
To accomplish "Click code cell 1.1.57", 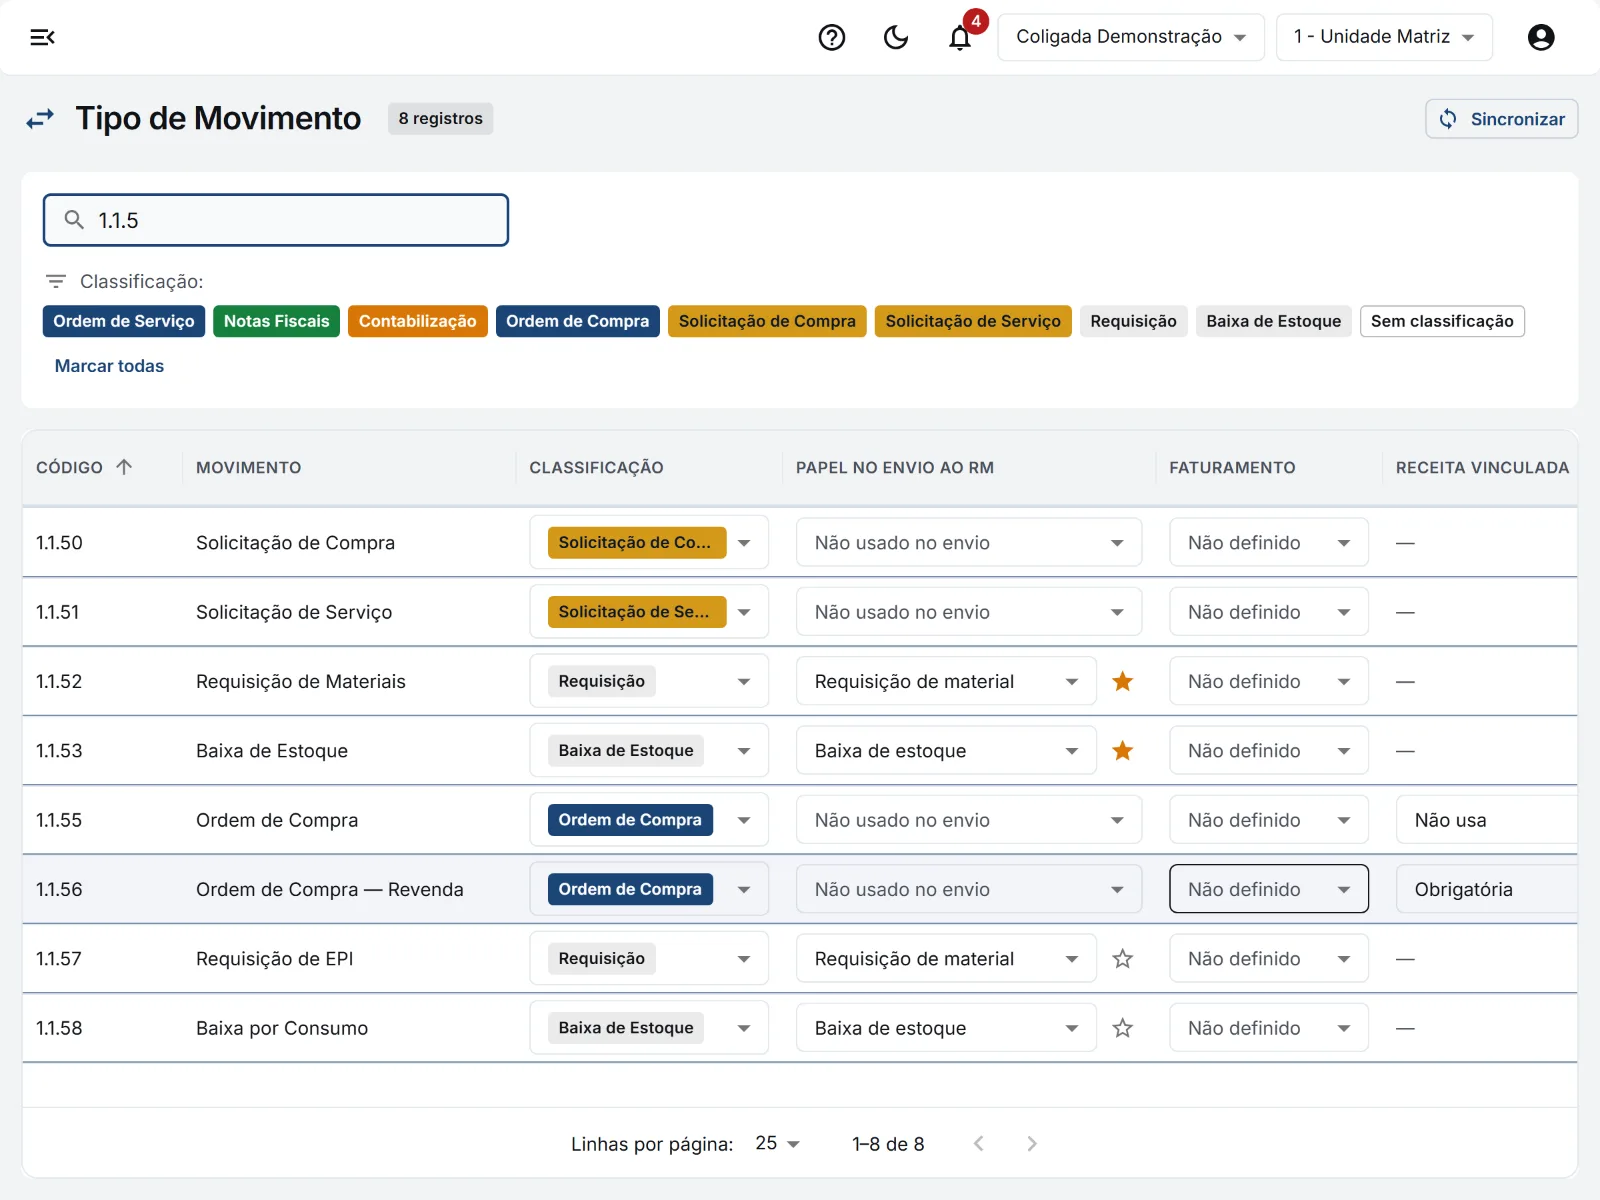I will pos(59,958).
